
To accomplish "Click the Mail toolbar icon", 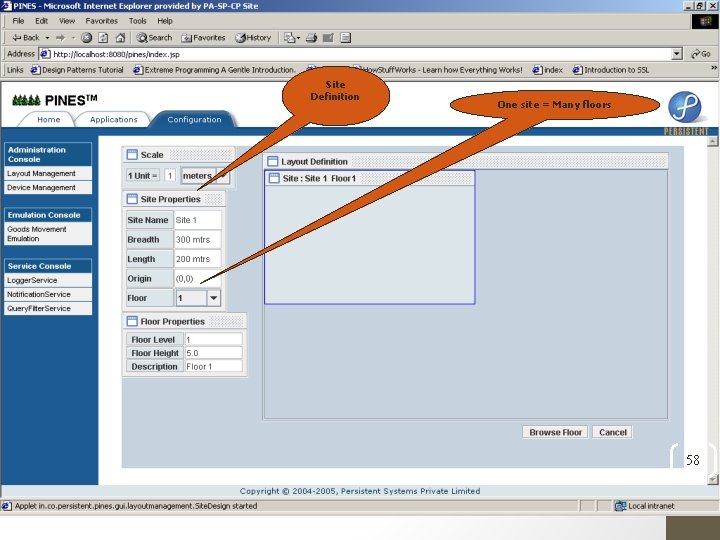I will pyautogui.click(x=289, y=38).
